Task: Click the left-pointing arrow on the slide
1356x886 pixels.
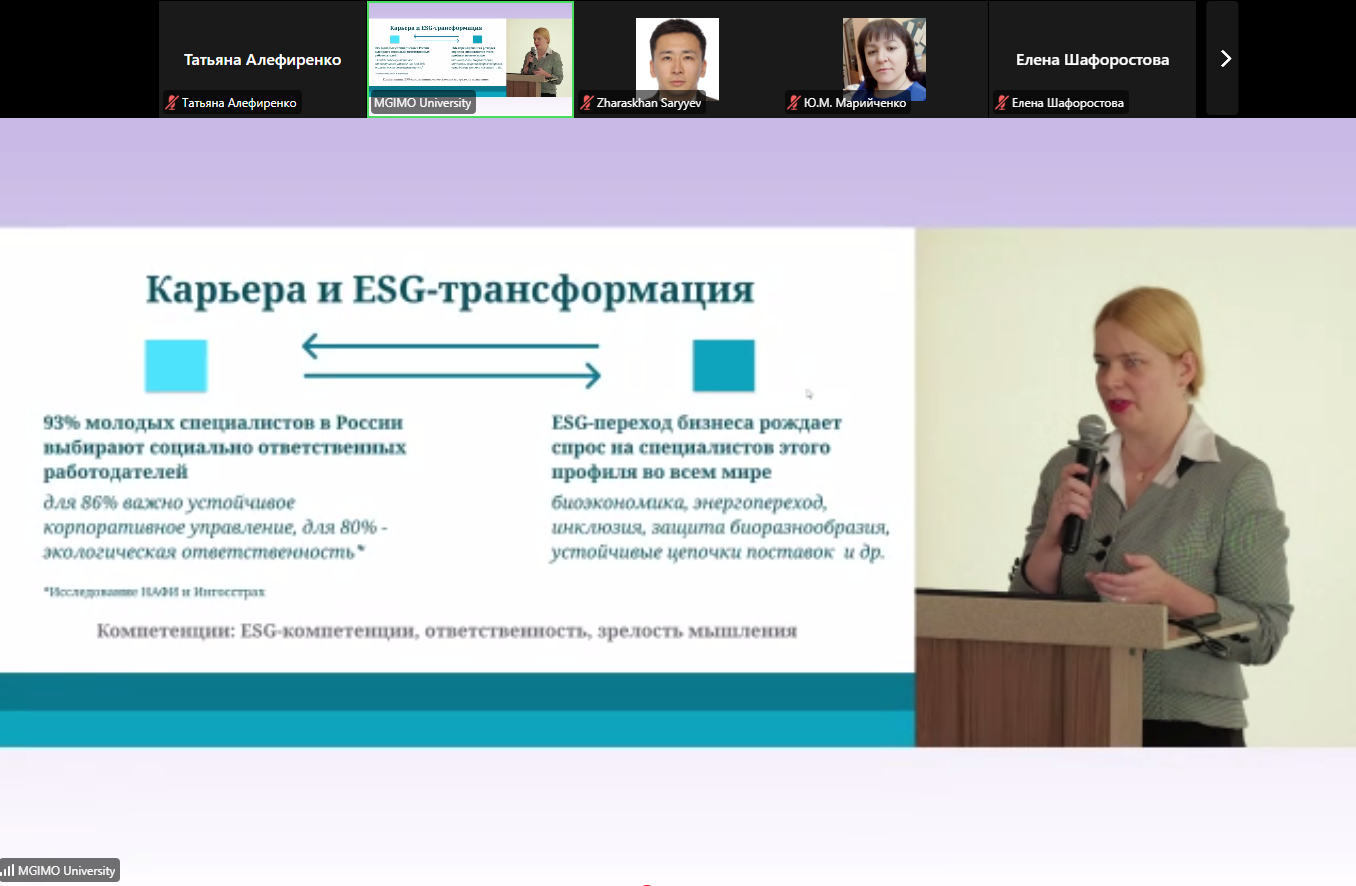Action: (450, 347)
